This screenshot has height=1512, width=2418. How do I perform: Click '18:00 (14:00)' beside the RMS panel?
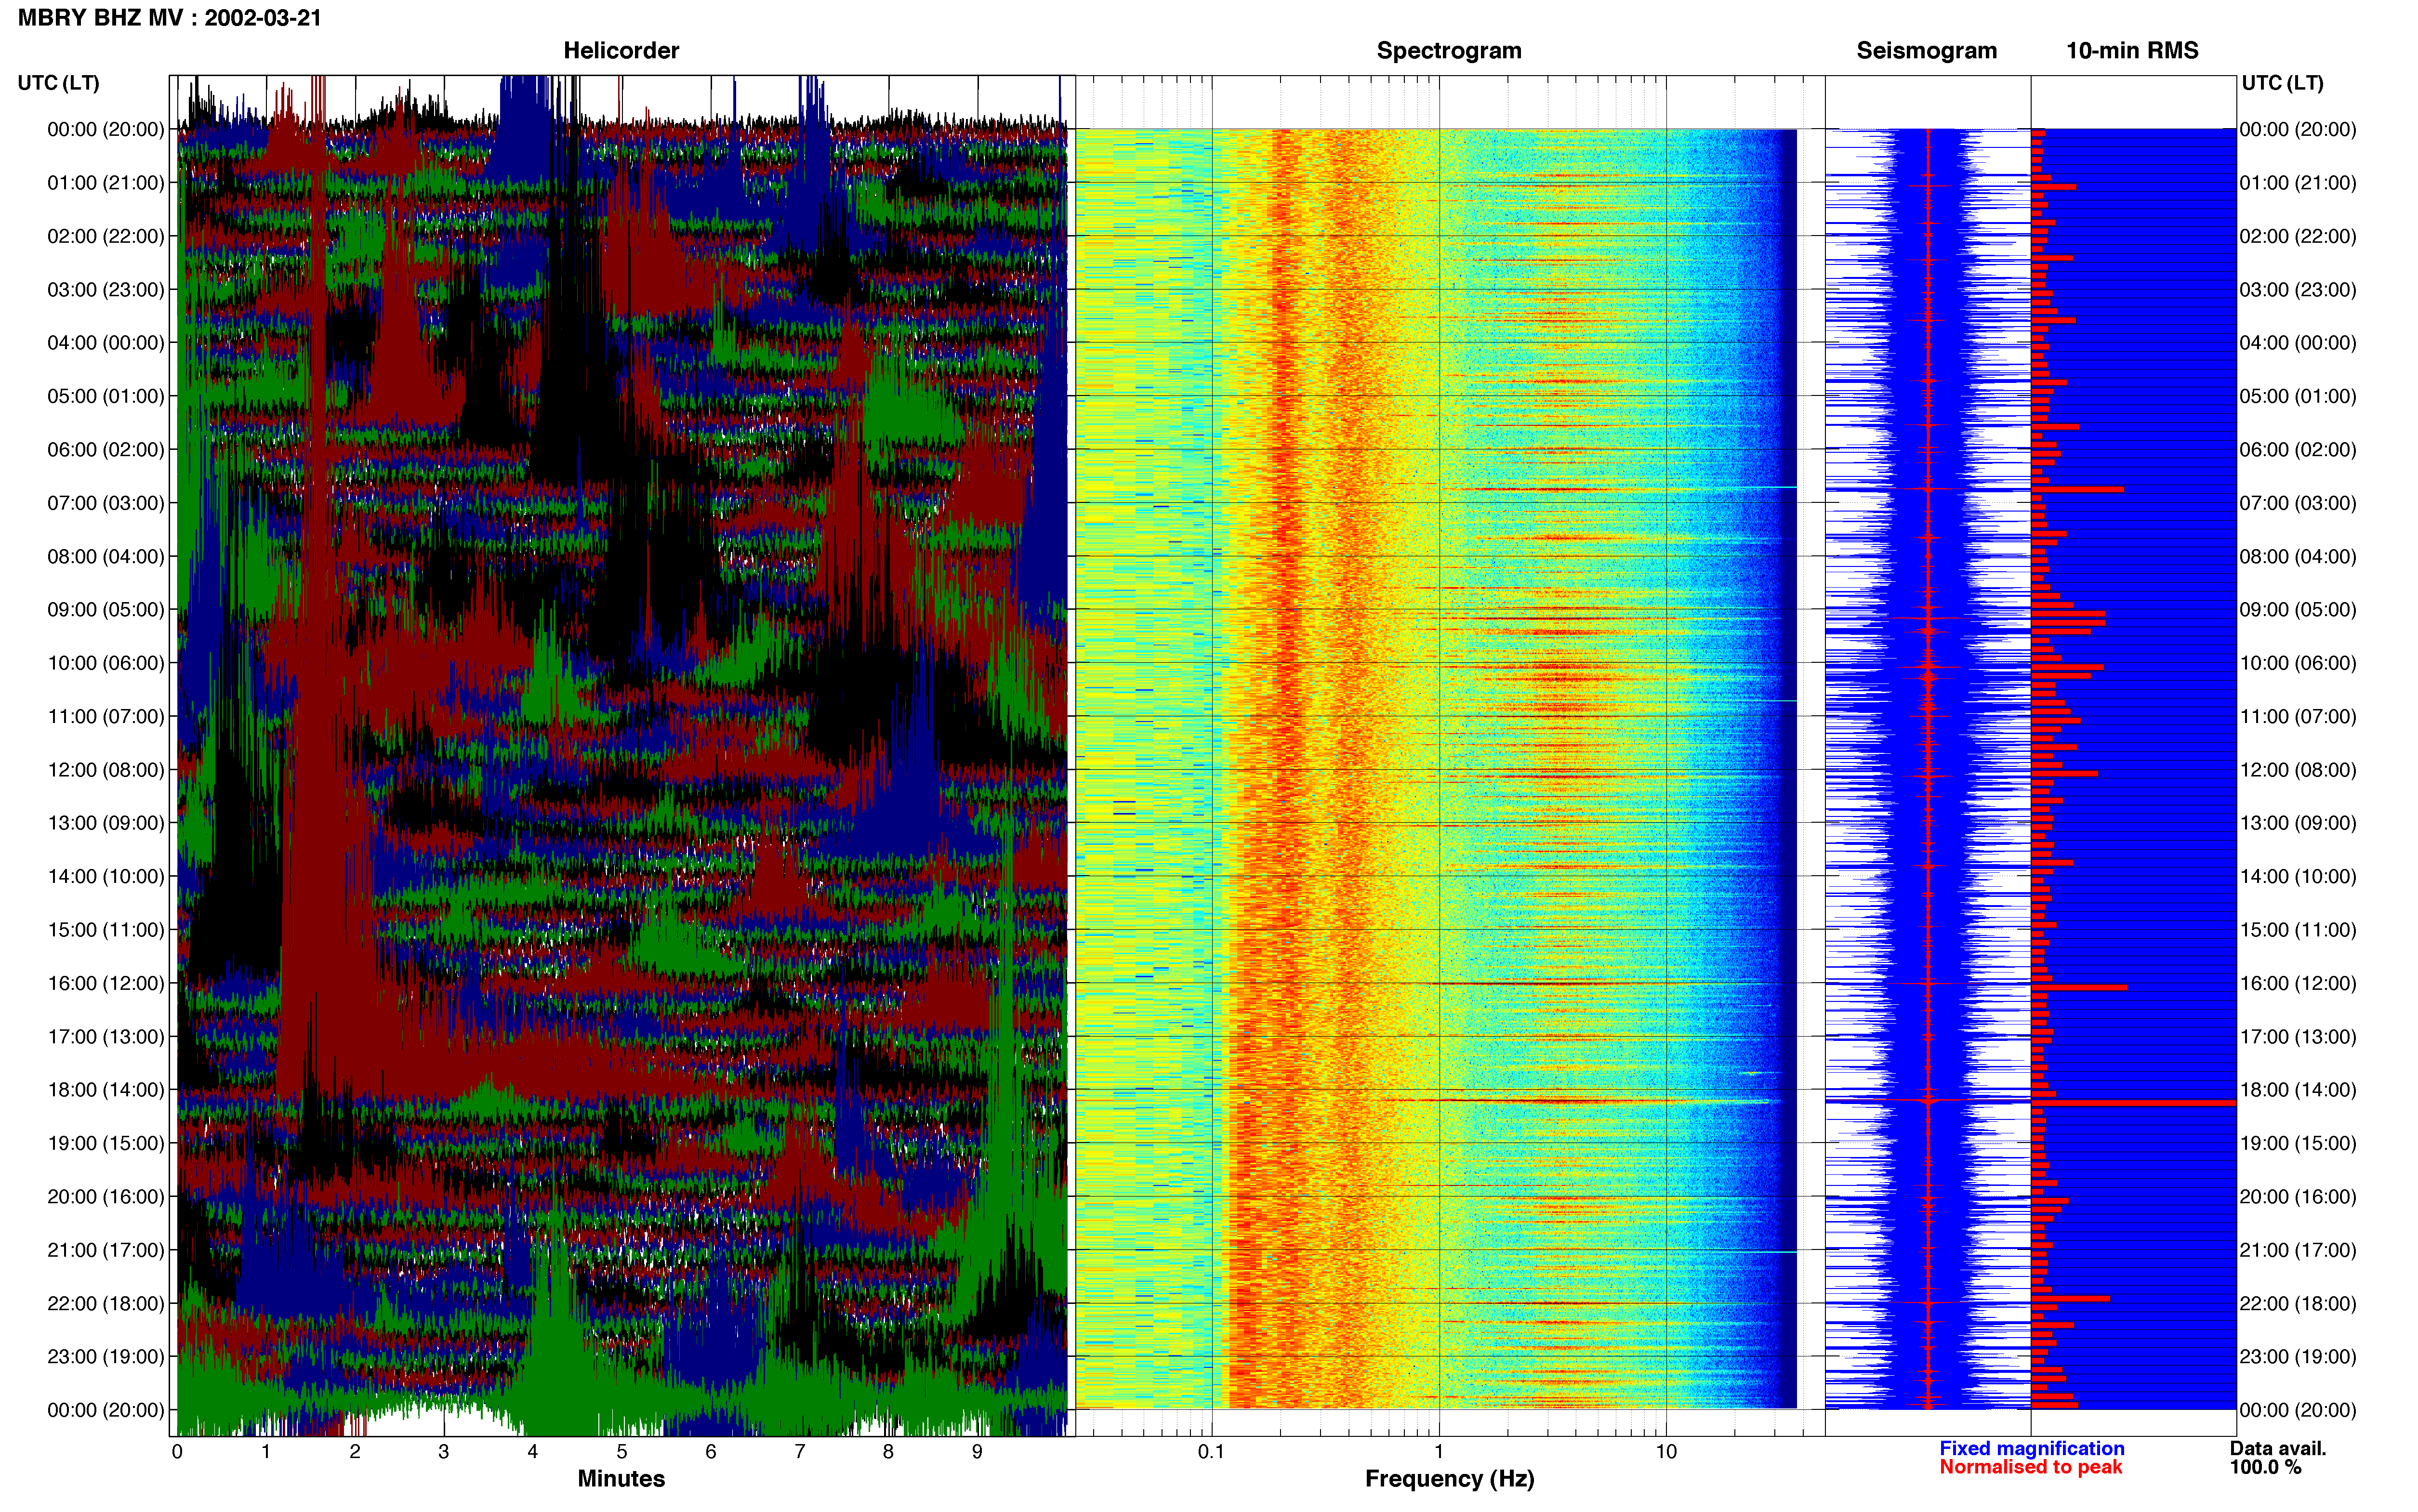point(2298,1090)
